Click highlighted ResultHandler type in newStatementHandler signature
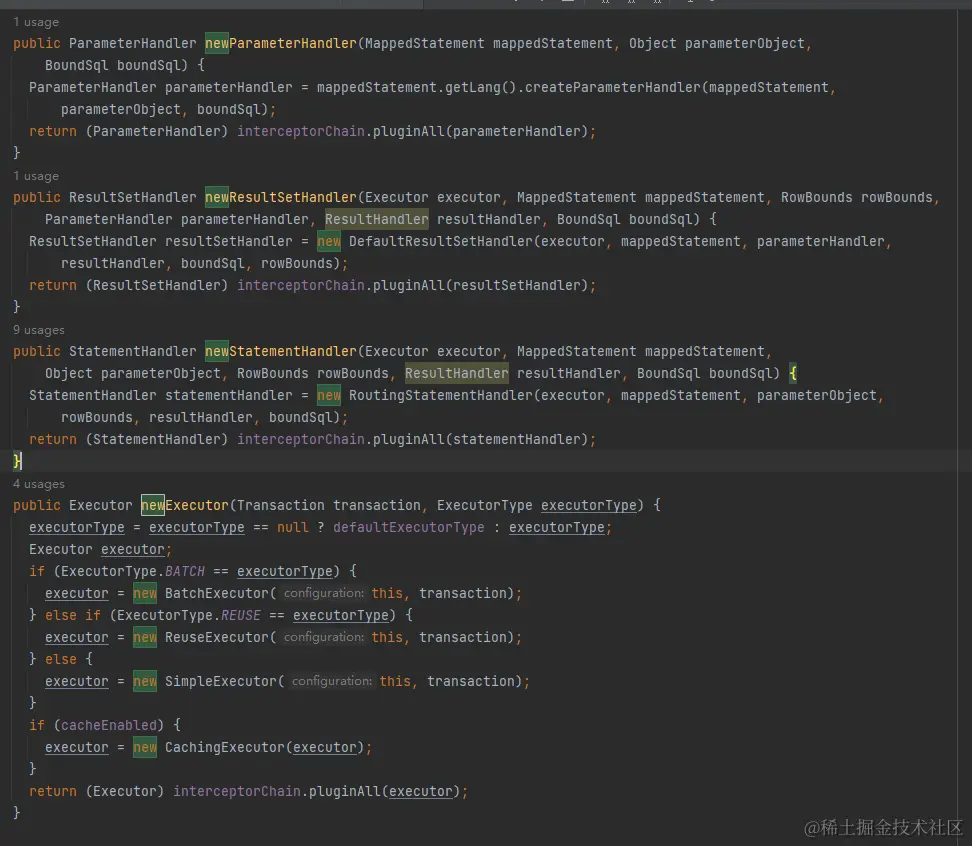This screenshot has width=972, height=846. coord(457,373)
